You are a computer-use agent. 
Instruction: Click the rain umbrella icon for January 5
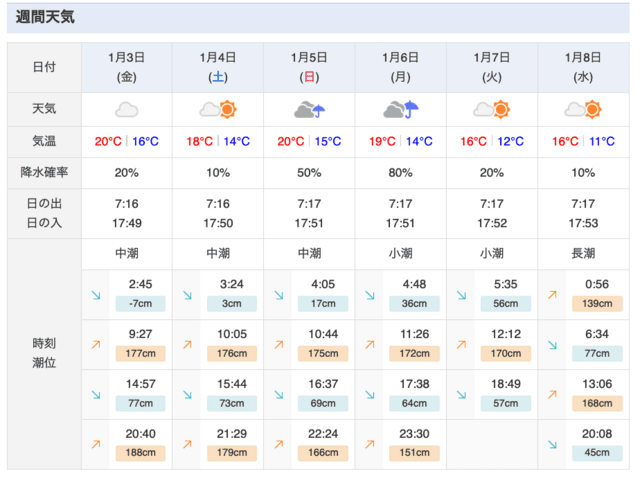[310, 109]
